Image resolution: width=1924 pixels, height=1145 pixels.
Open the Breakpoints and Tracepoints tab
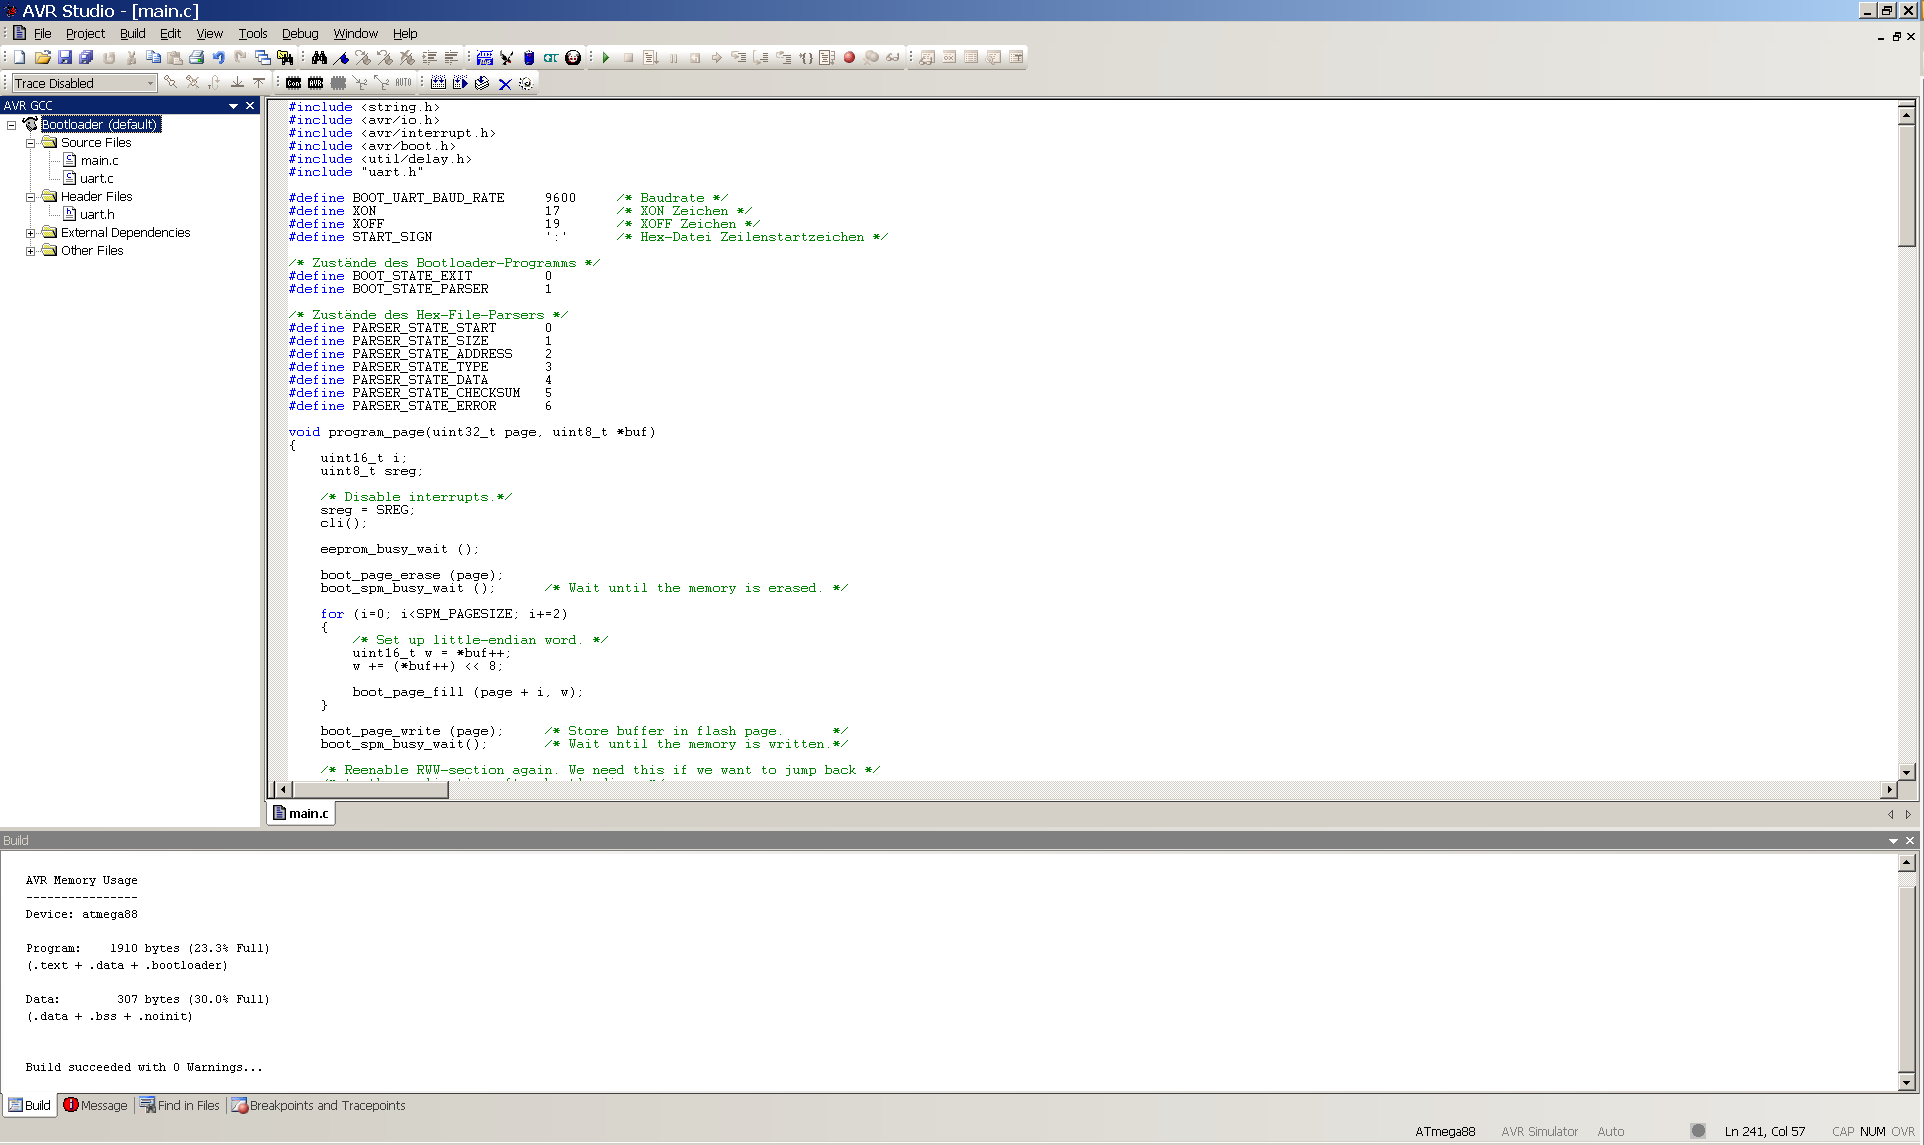point(319,1105)
